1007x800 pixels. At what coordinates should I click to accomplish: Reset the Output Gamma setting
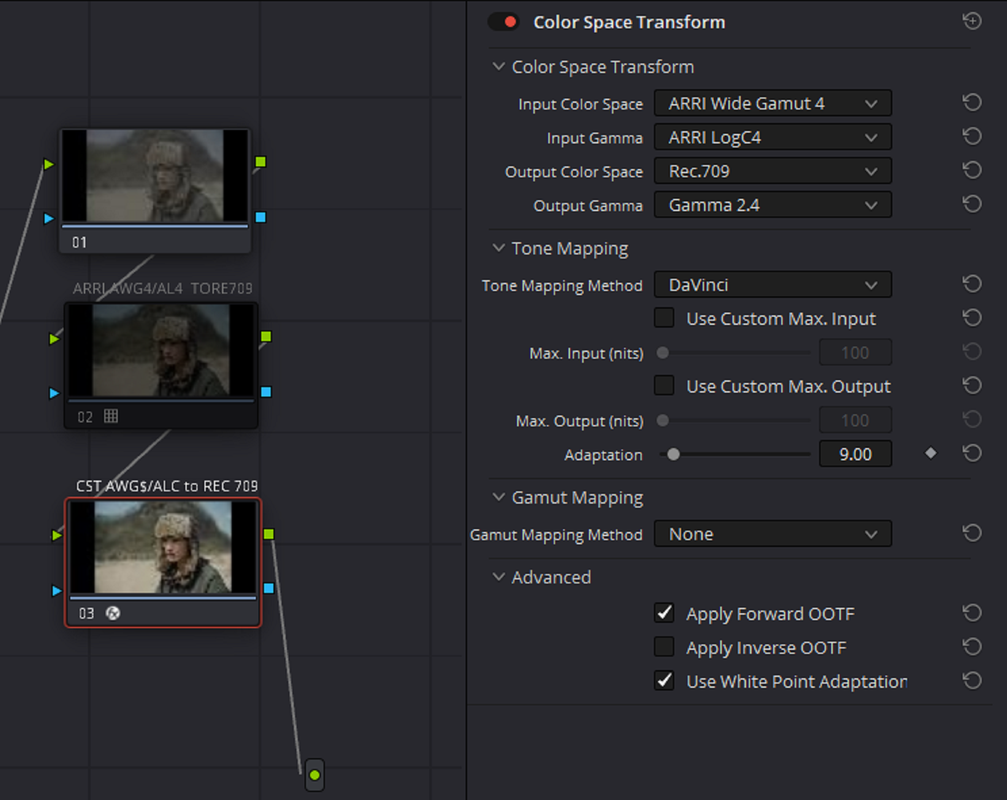[x=972, y=204]
